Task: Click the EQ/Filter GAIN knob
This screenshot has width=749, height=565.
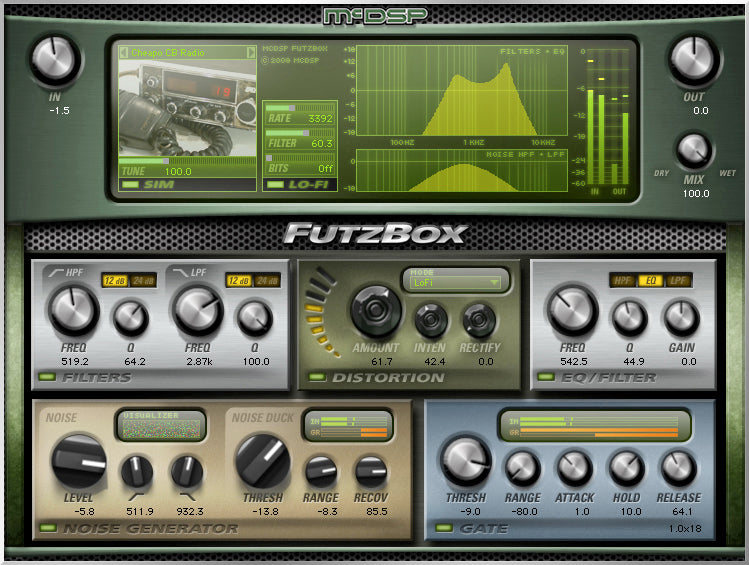Action: click(683, 319)
